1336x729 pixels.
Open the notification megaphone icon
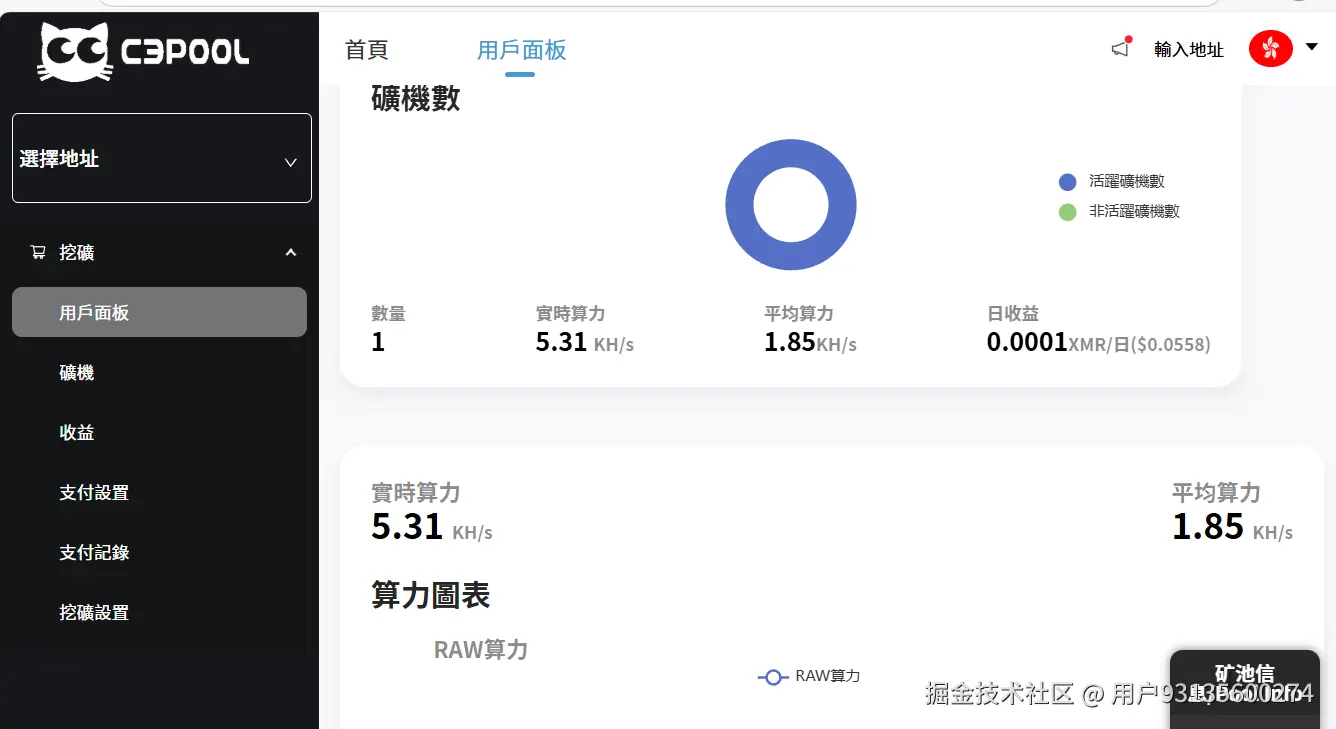(1121, 48)
